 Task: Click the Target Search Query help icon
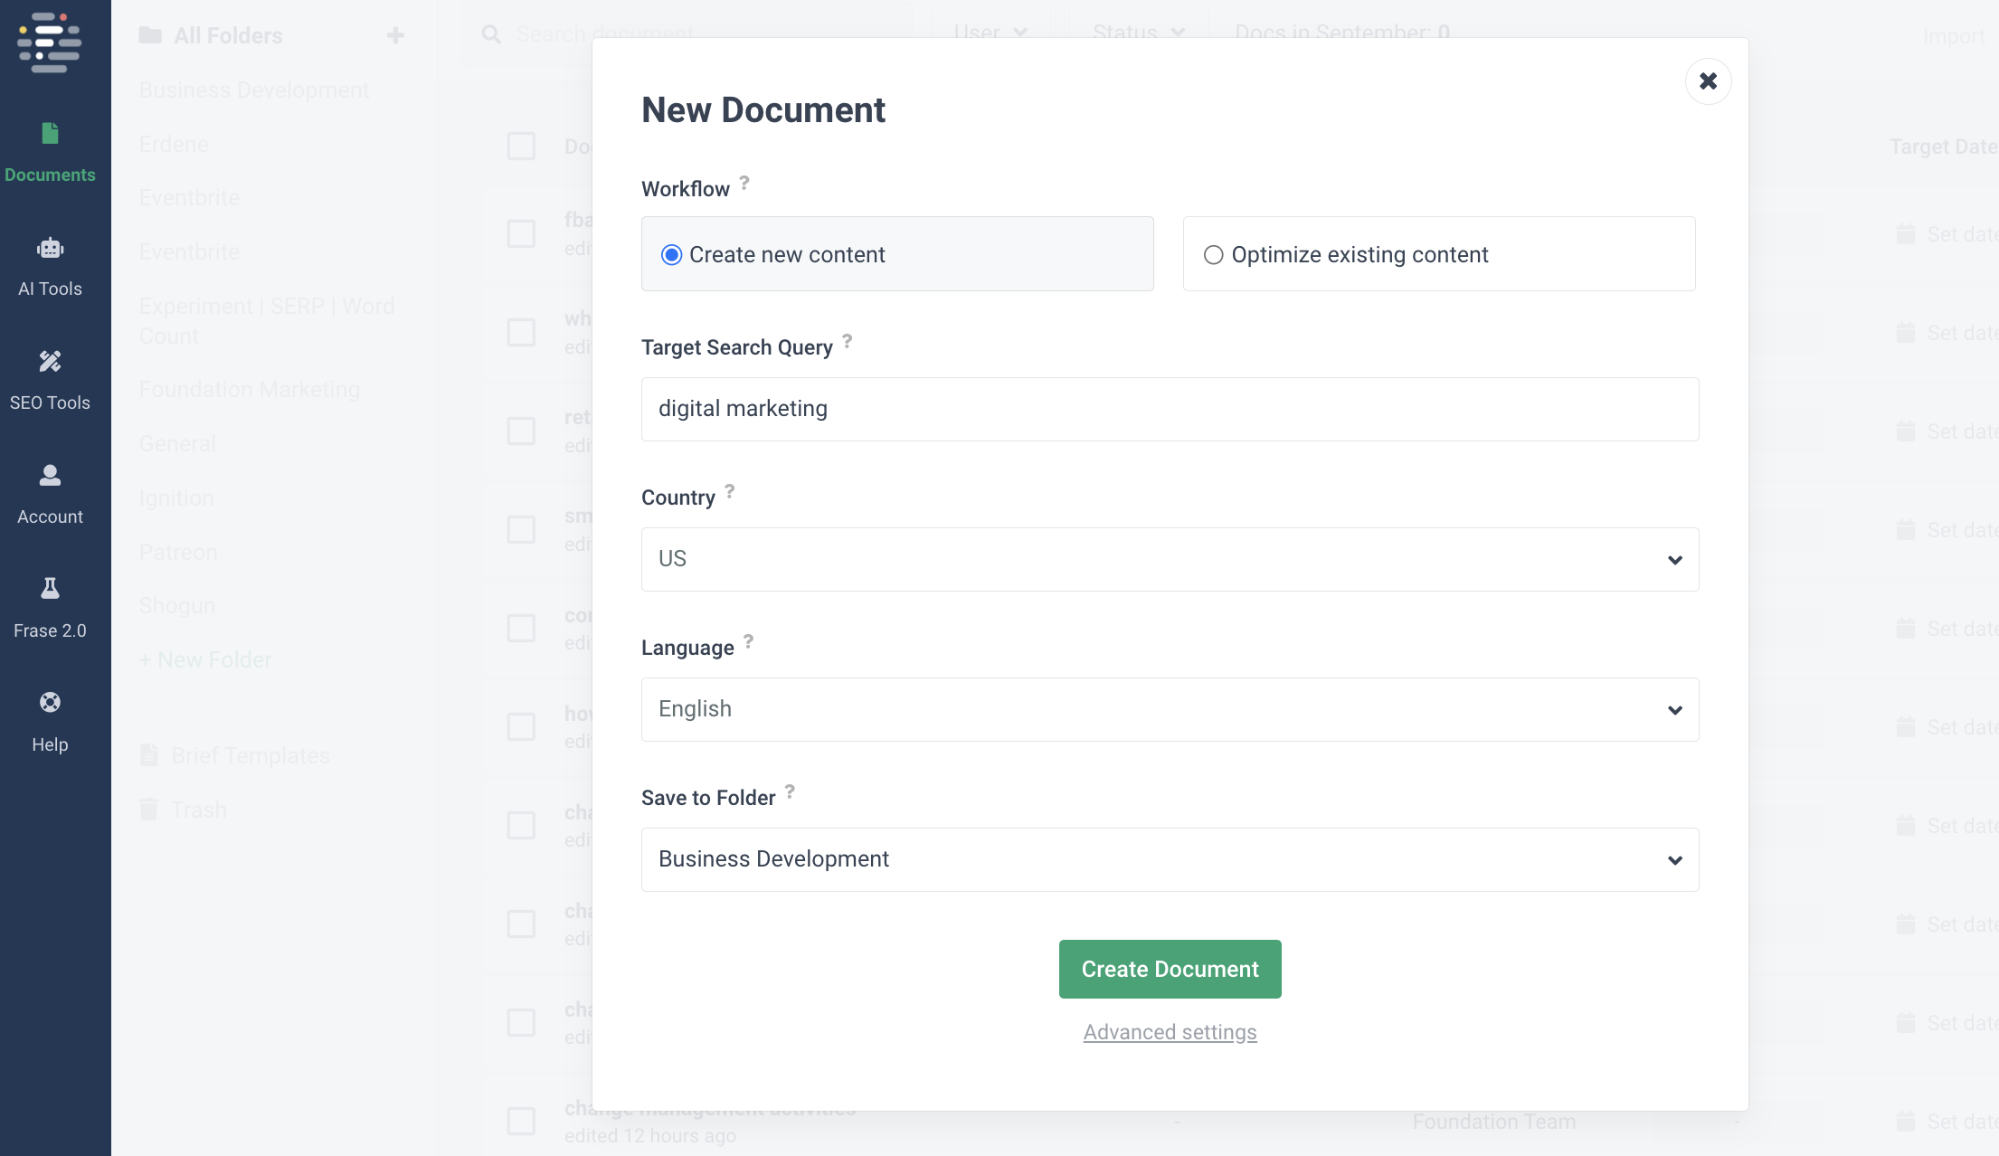[847, 341]
